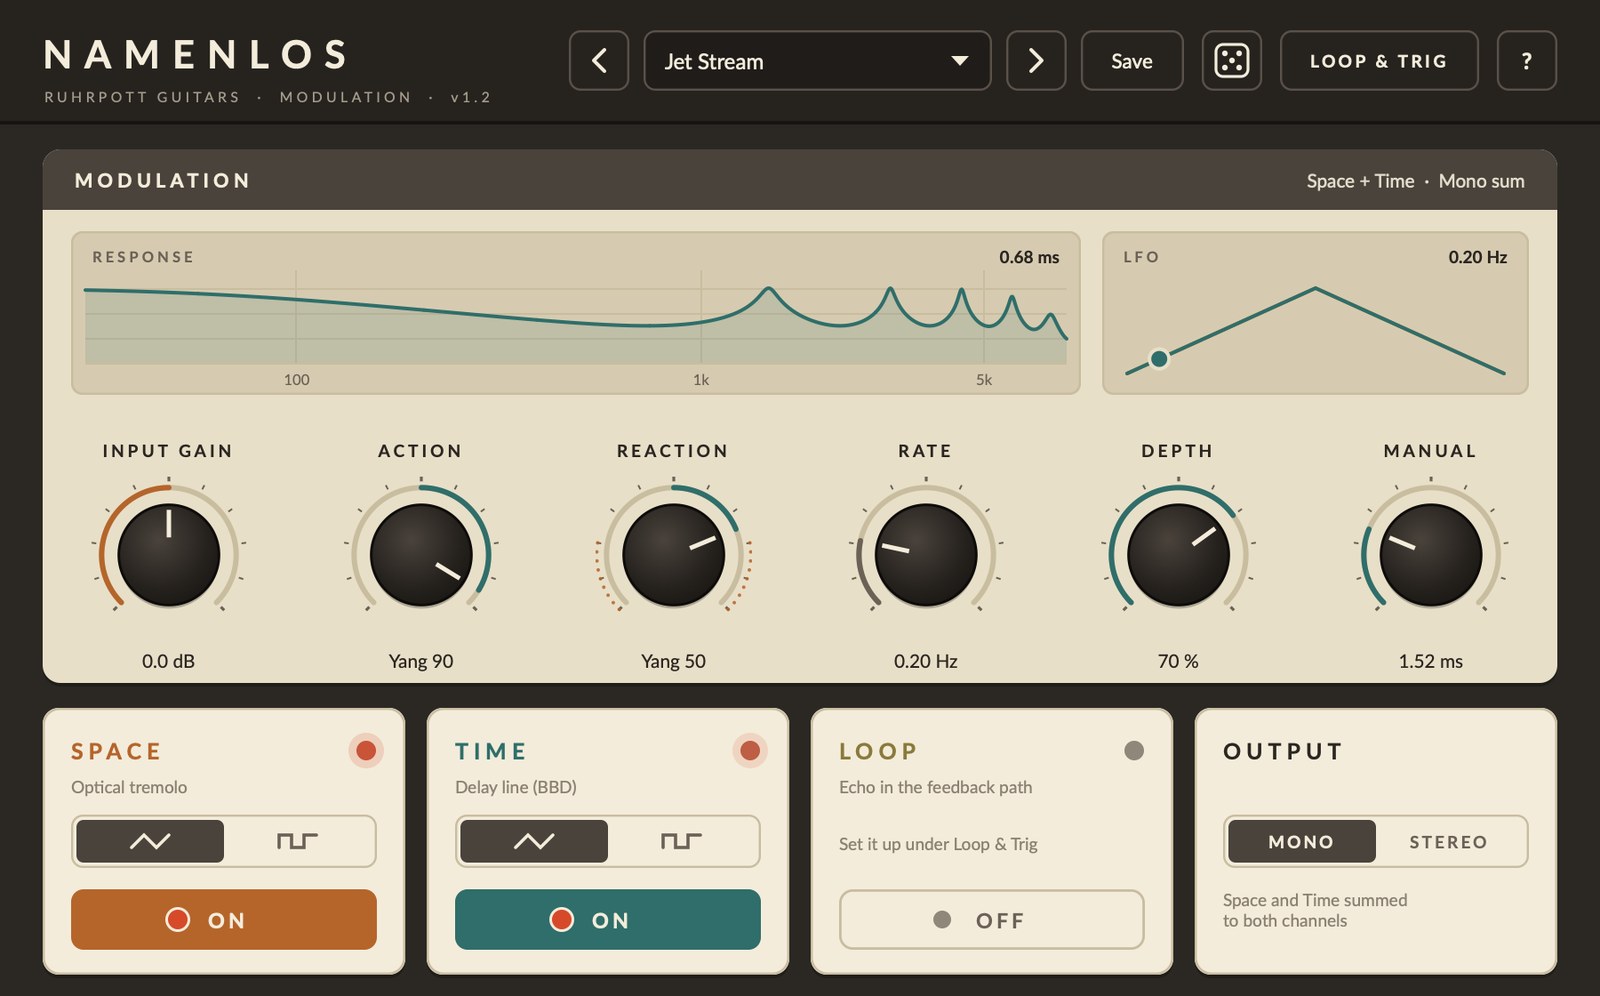
Task: Select MONO output mode
Action: point(1302,841)
